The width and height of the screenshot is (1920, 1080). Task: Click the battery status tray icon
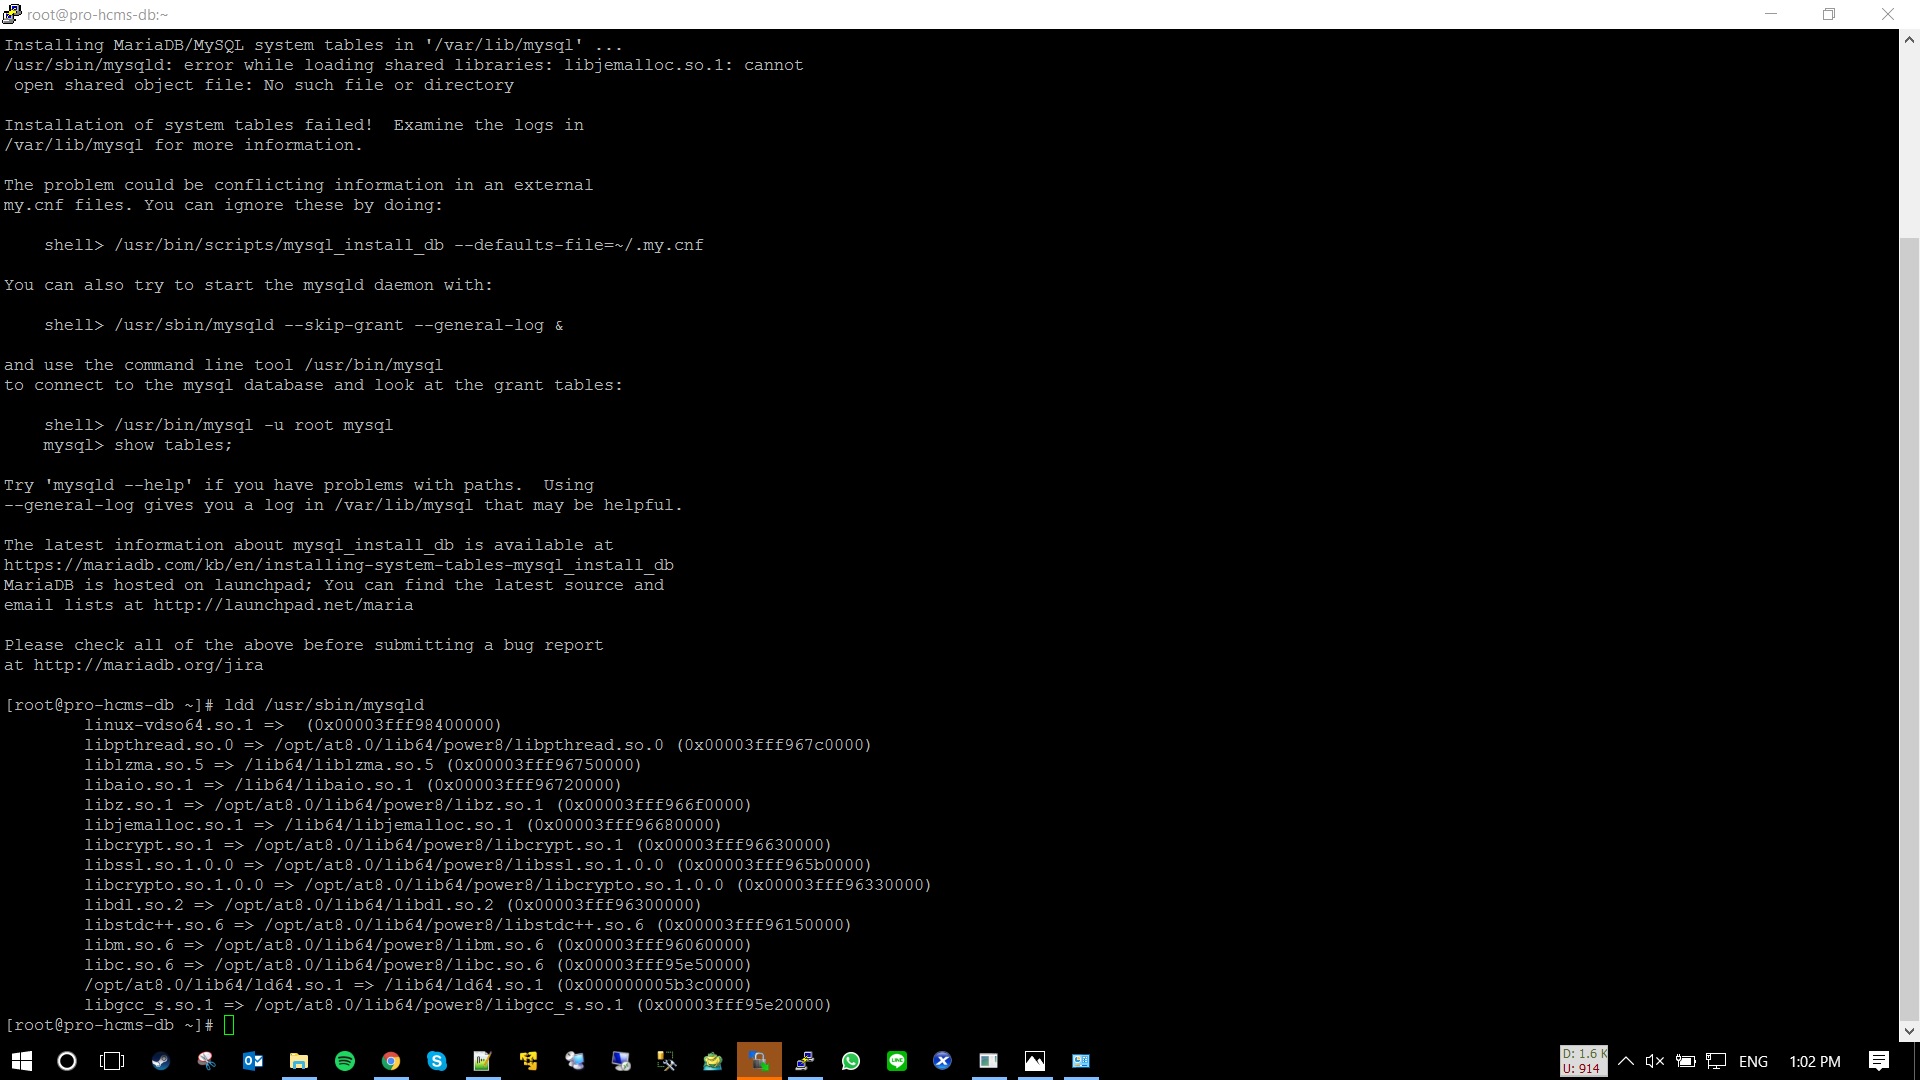tap(1686, 1061)
